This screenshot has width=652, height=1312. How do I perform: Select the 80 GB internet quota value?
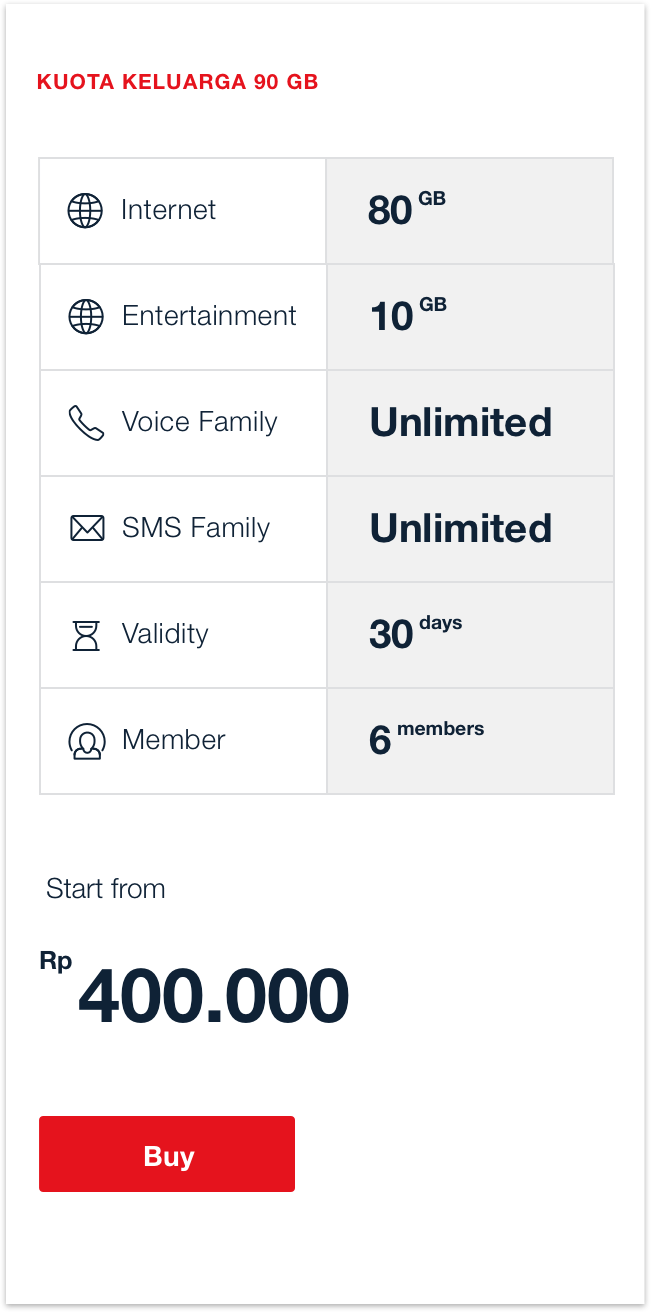tap(406, 209)
